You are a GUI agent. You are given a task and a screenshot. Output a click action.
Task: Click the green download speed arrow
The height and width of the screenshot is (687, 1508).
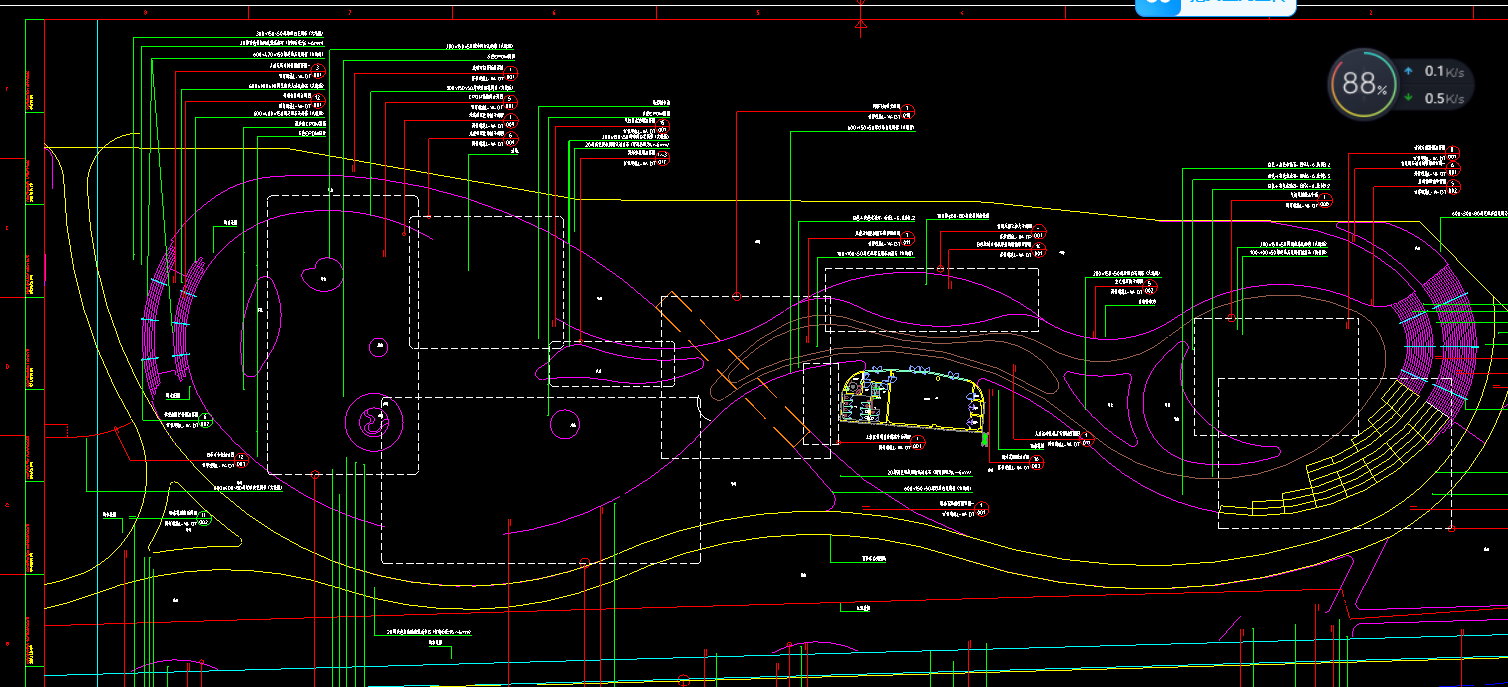pyautogui.click(x=1408, y=97)
